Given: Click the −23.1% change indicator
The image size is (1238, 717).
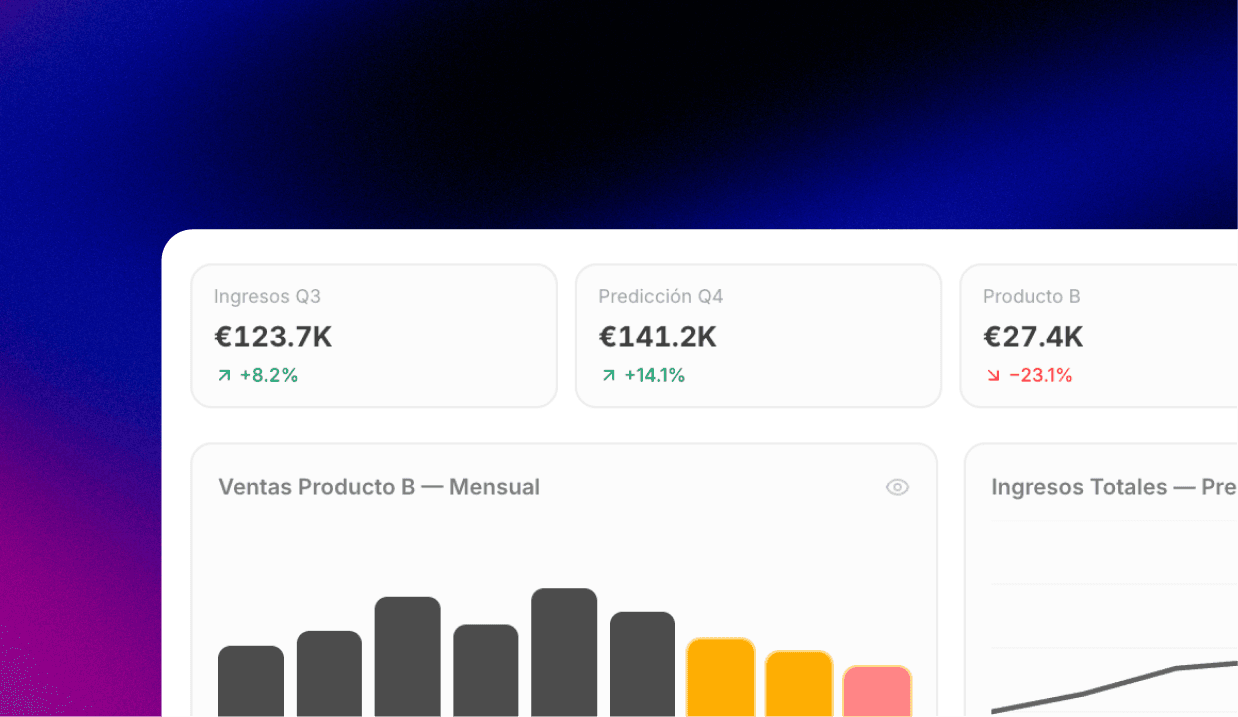Looking at the screenshot, I should point(1040,376).
